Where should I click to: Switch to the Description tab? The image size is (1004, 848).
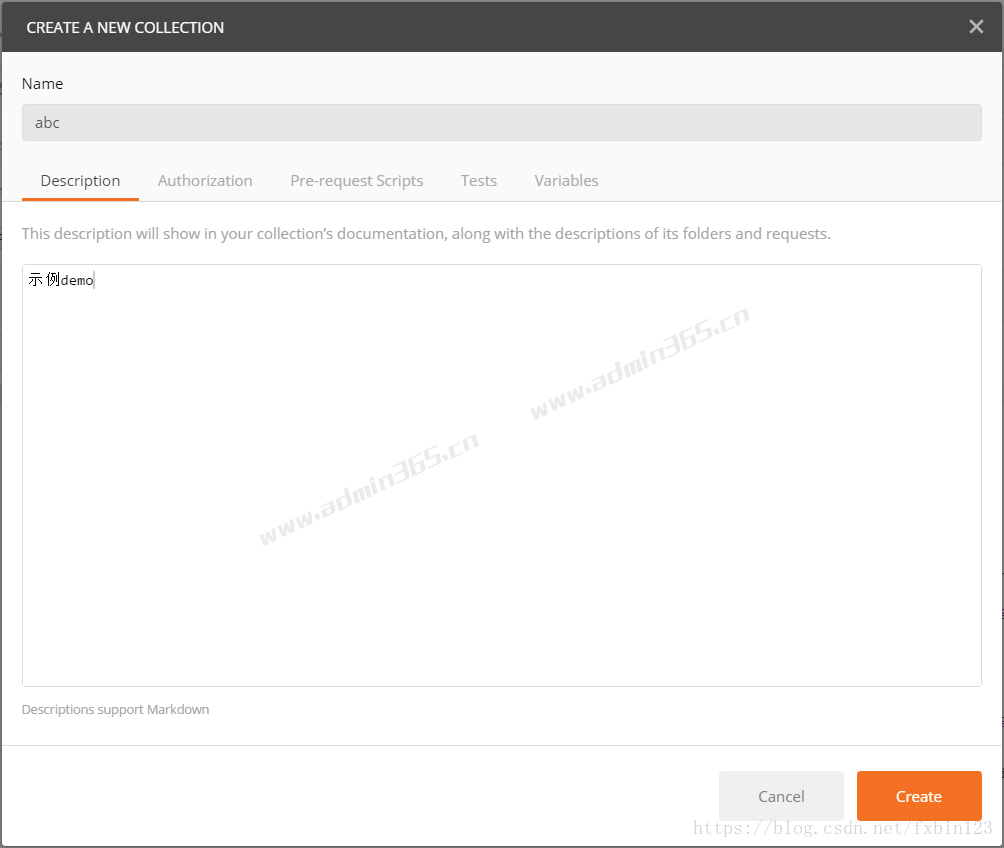(80, 181)
